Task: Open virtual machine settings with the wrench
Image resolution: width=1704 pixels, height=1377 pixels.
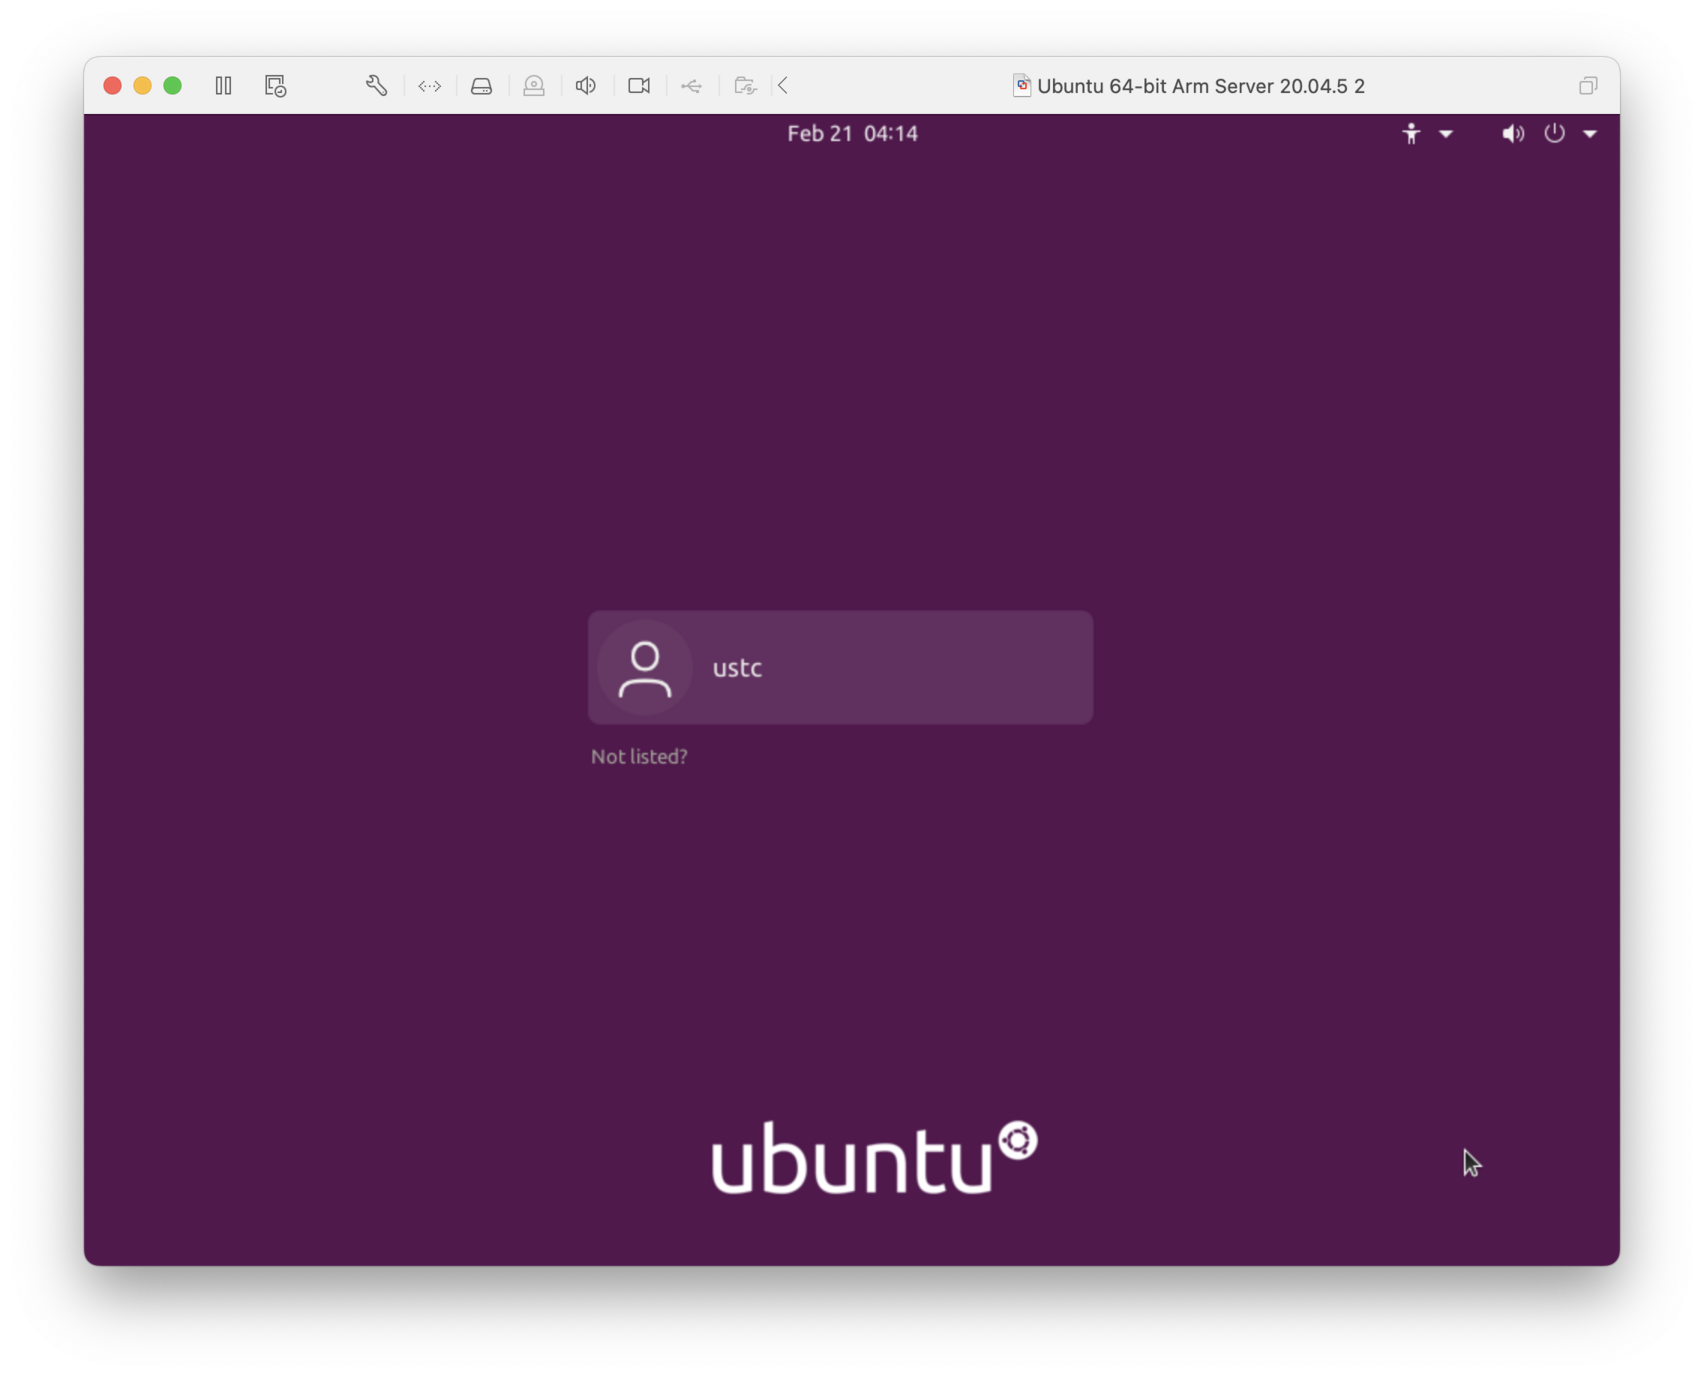Action: click(x=376, y=86)
